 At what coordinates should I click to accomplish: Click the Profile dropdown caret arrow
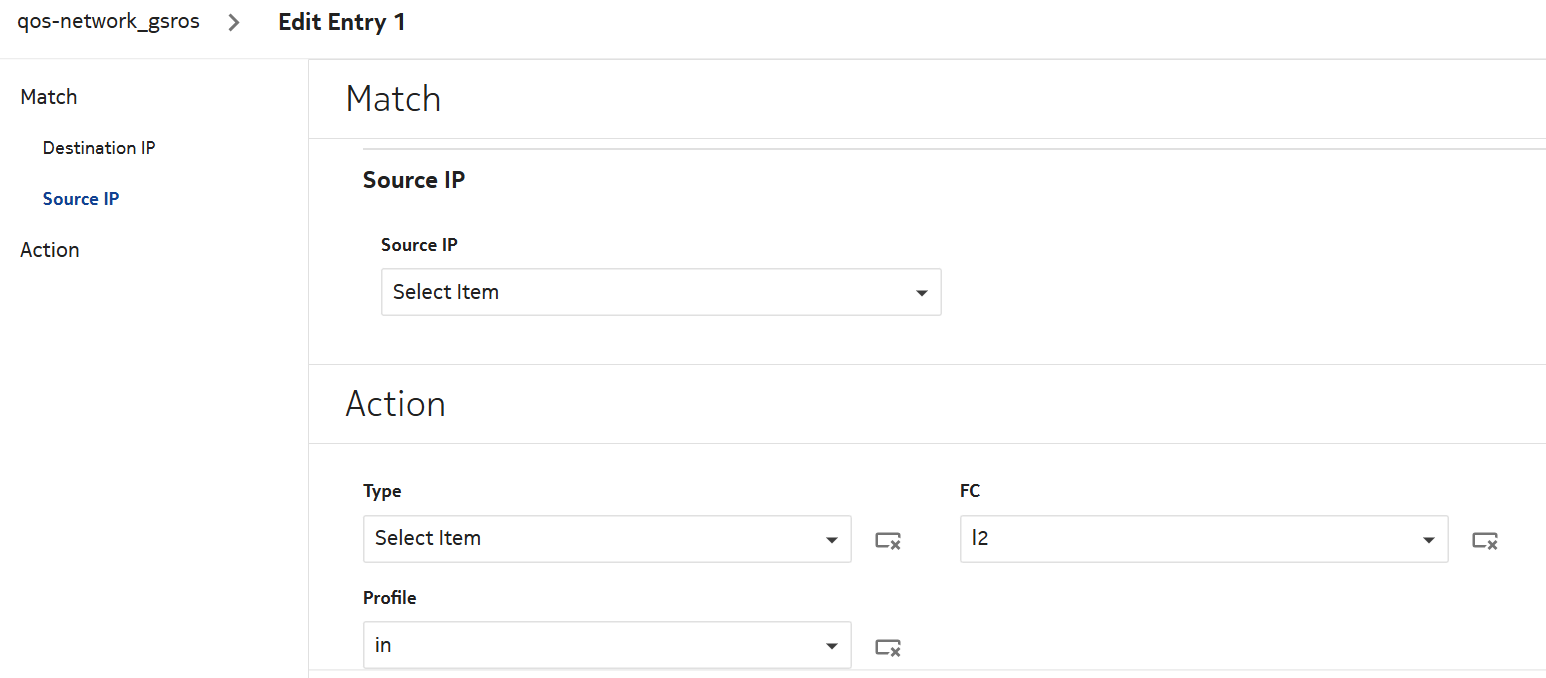[831, 646]
